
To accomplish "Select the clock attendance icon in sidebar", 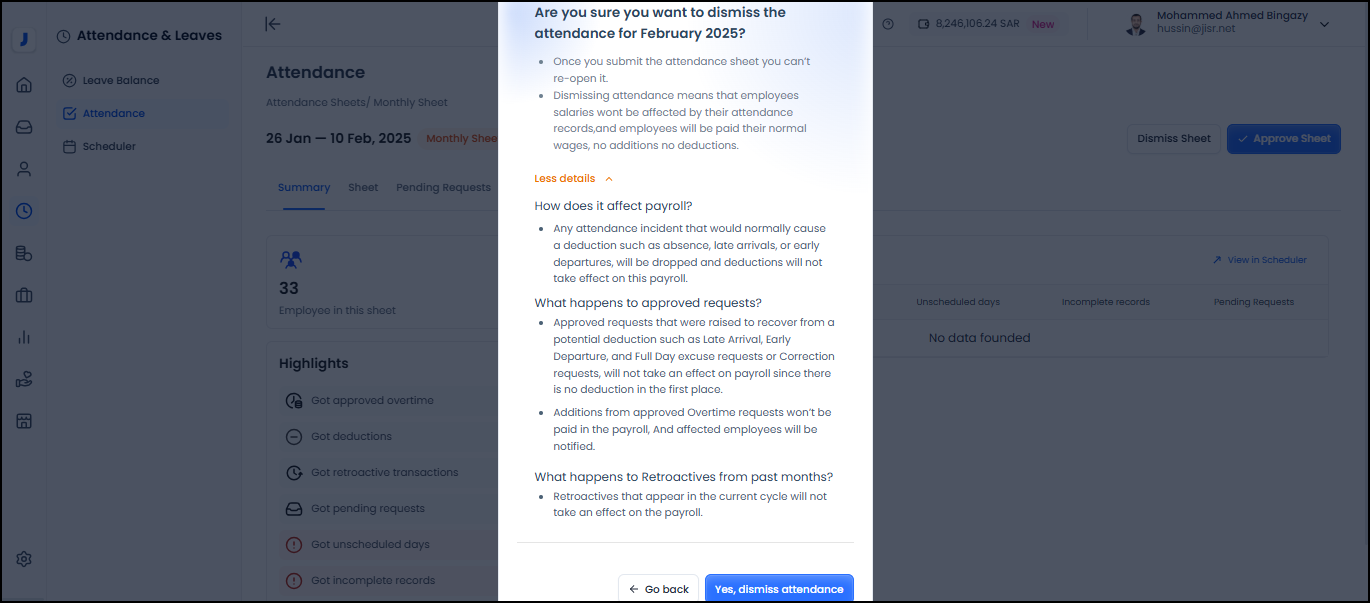I will pyautogui.click(x=24, y=211).
